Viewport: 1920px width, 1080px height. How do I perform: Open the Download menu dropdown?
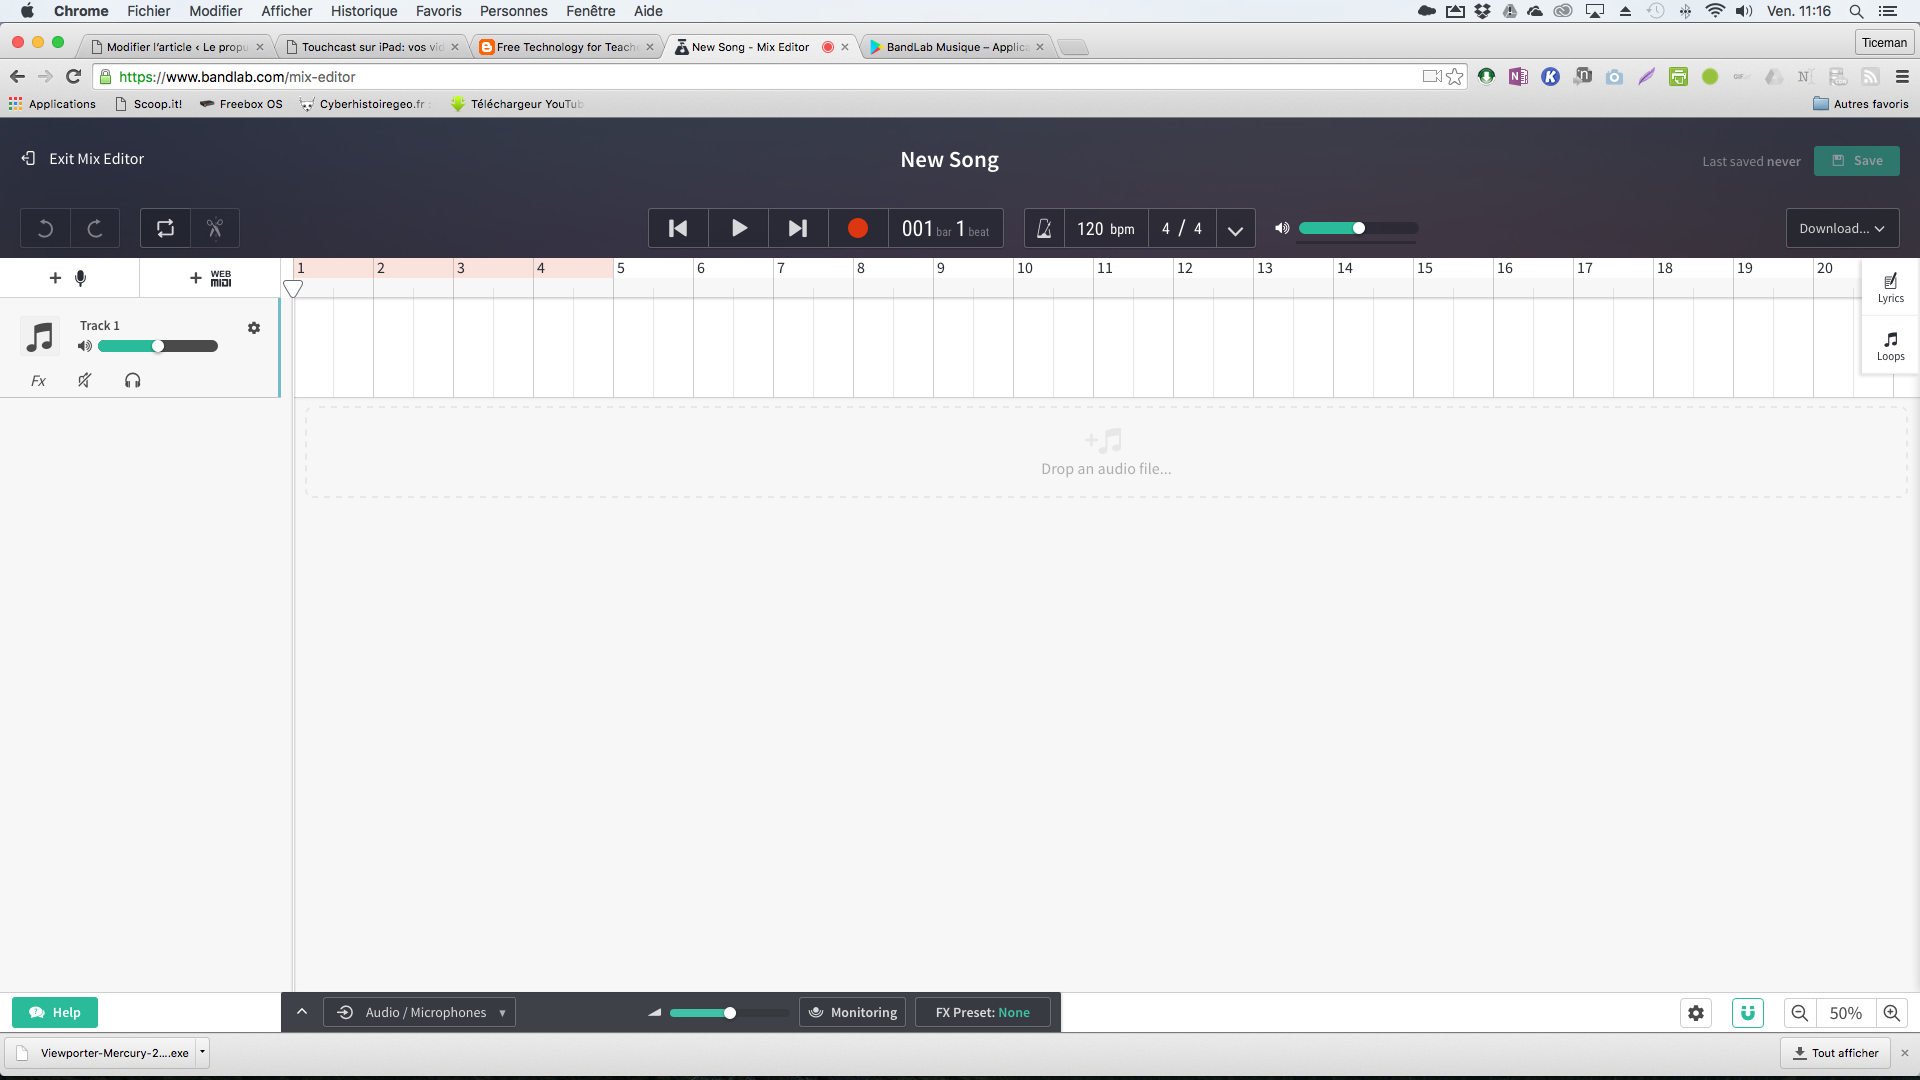point(1841,227)
